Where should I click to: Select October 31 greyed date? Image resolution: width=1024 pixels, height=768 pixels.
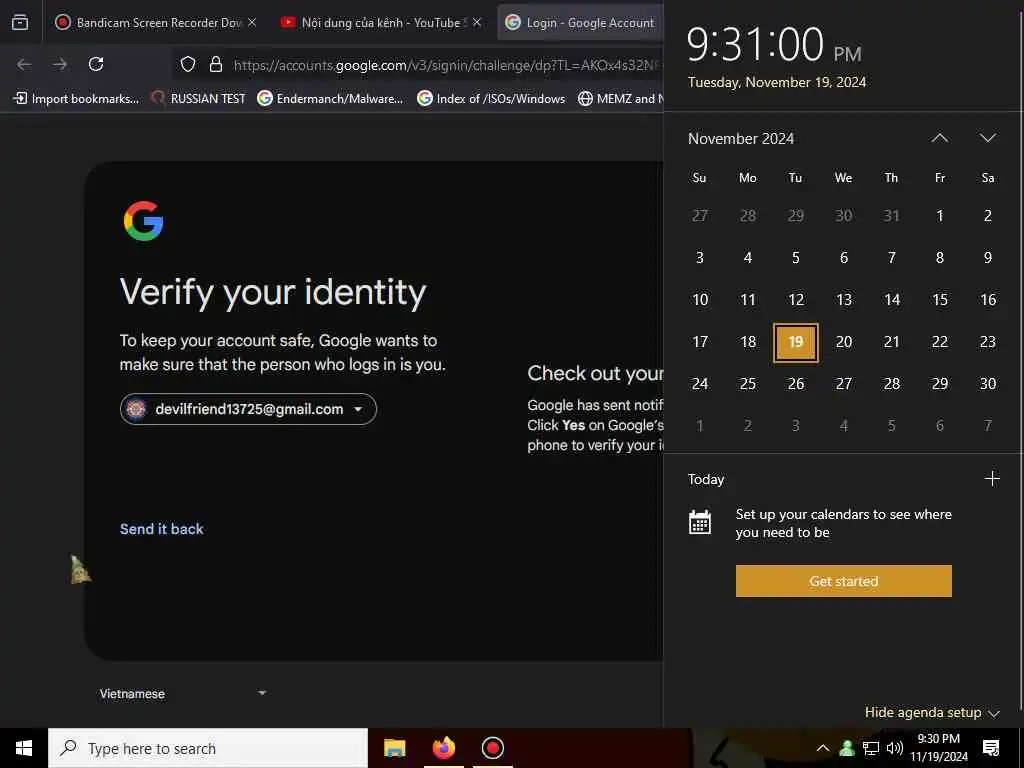pos(891,216)
